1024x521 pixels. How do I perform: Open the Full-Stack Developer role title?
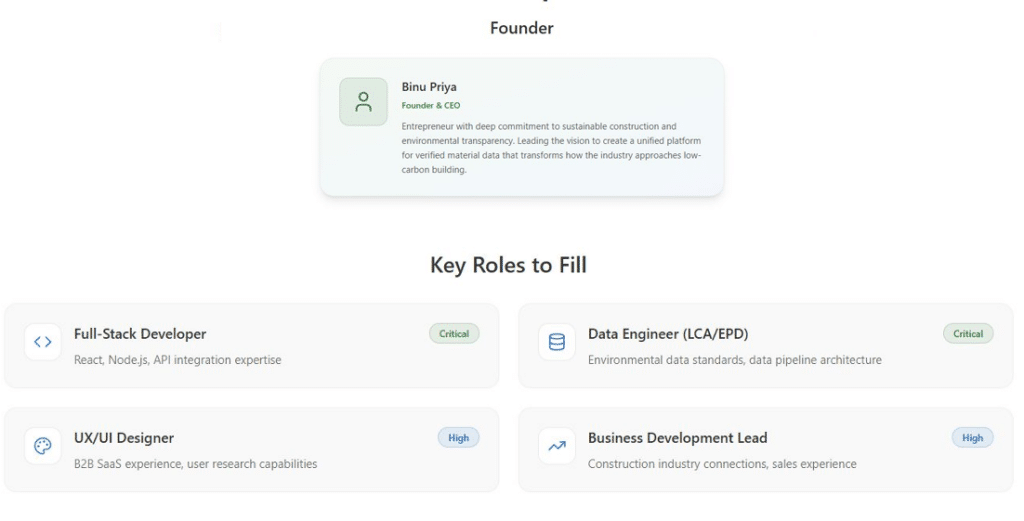point(140,334)
